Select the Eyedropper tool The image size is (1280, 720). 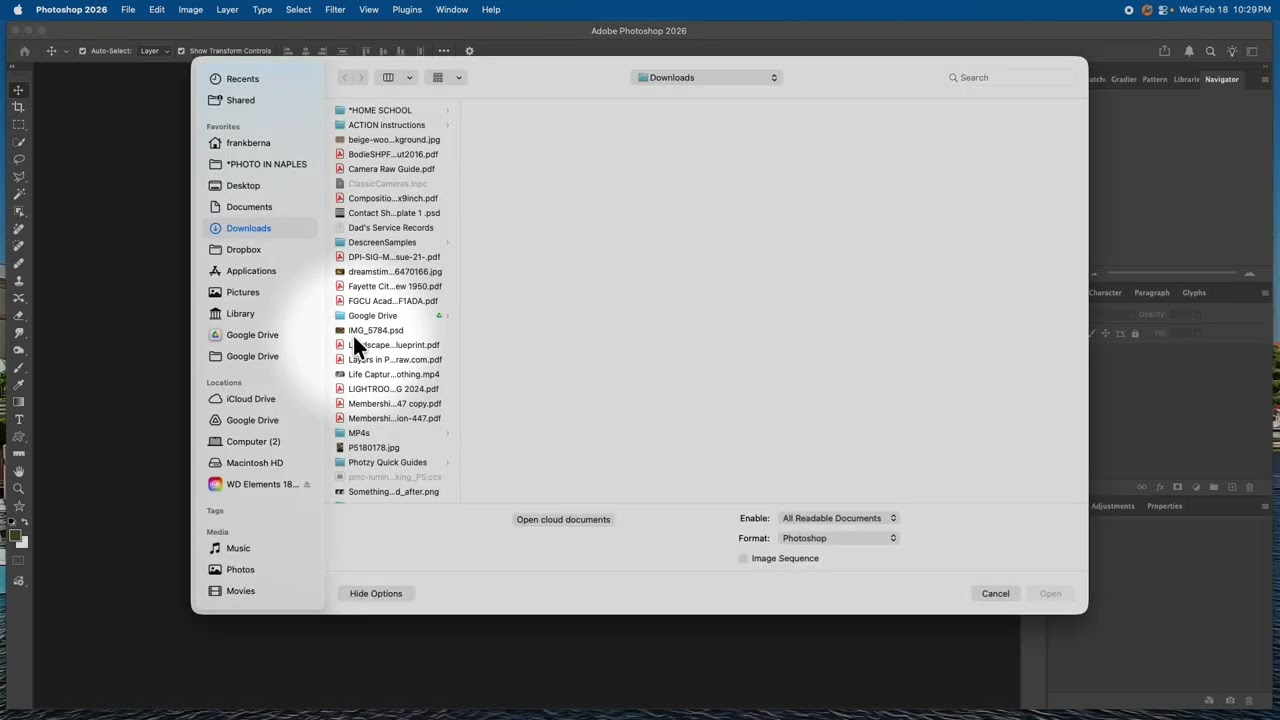pyautogui.click(x=19, y=385)
